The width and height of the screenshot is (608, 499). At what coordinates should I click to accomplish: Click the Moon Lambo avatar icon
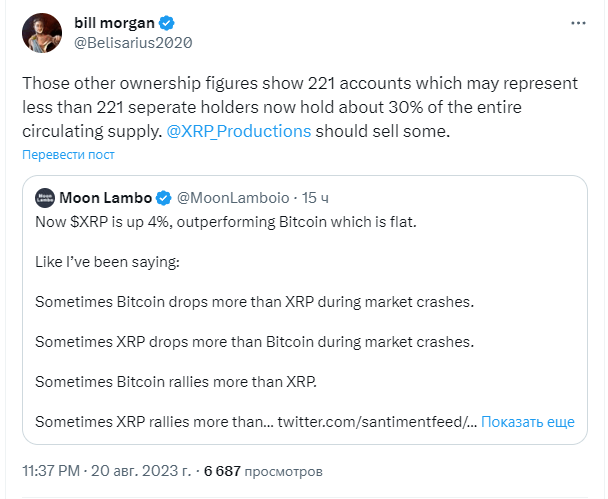tap(45, 198)
